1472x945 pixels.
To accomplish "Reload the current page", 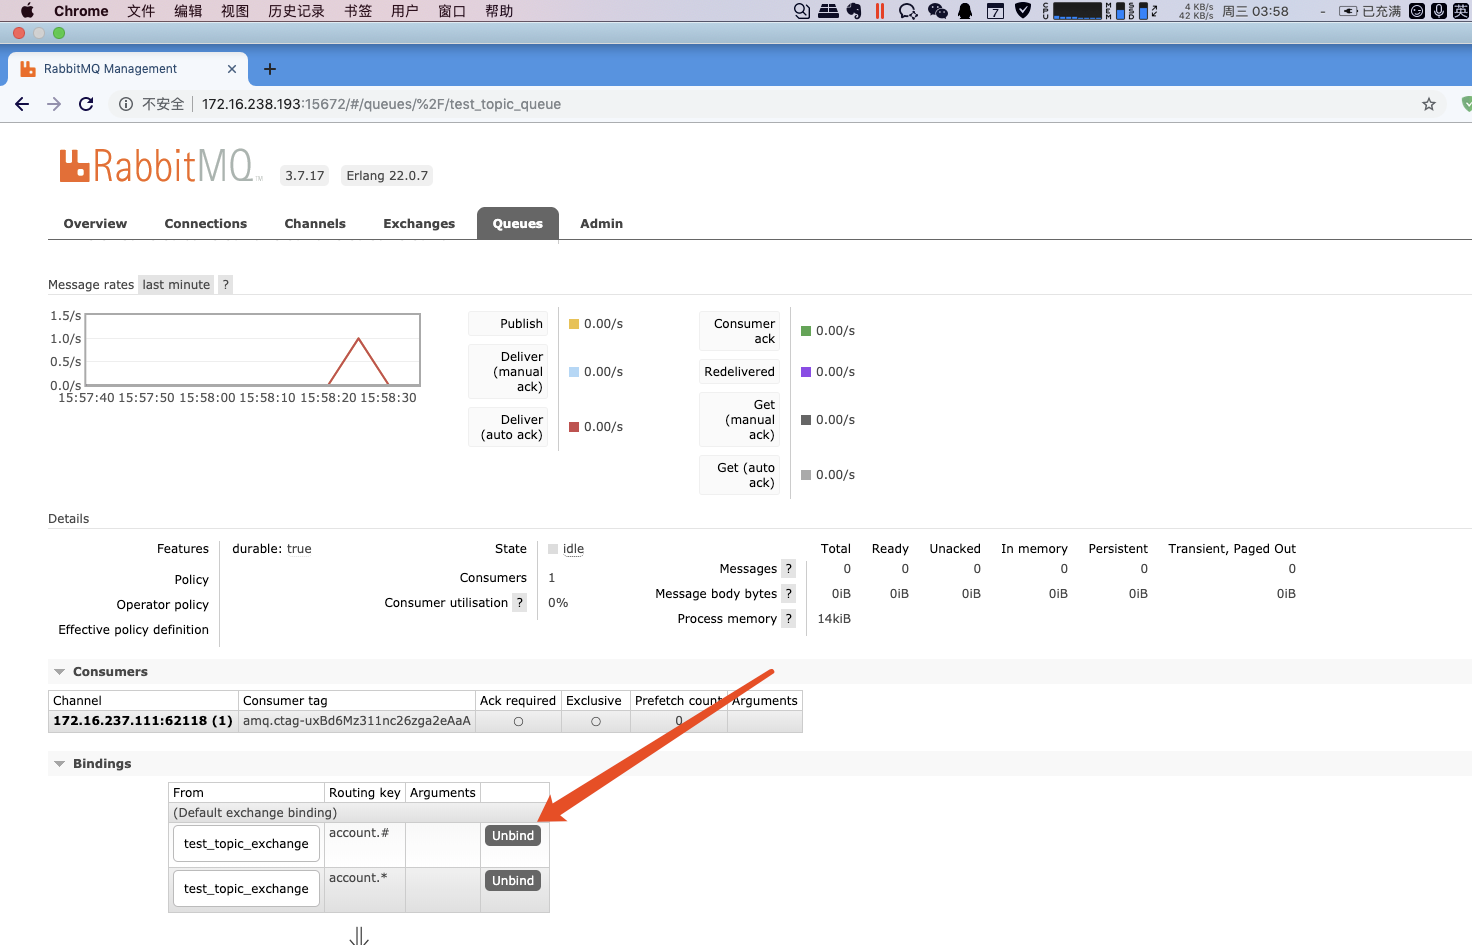I will [x=86, y=104].
